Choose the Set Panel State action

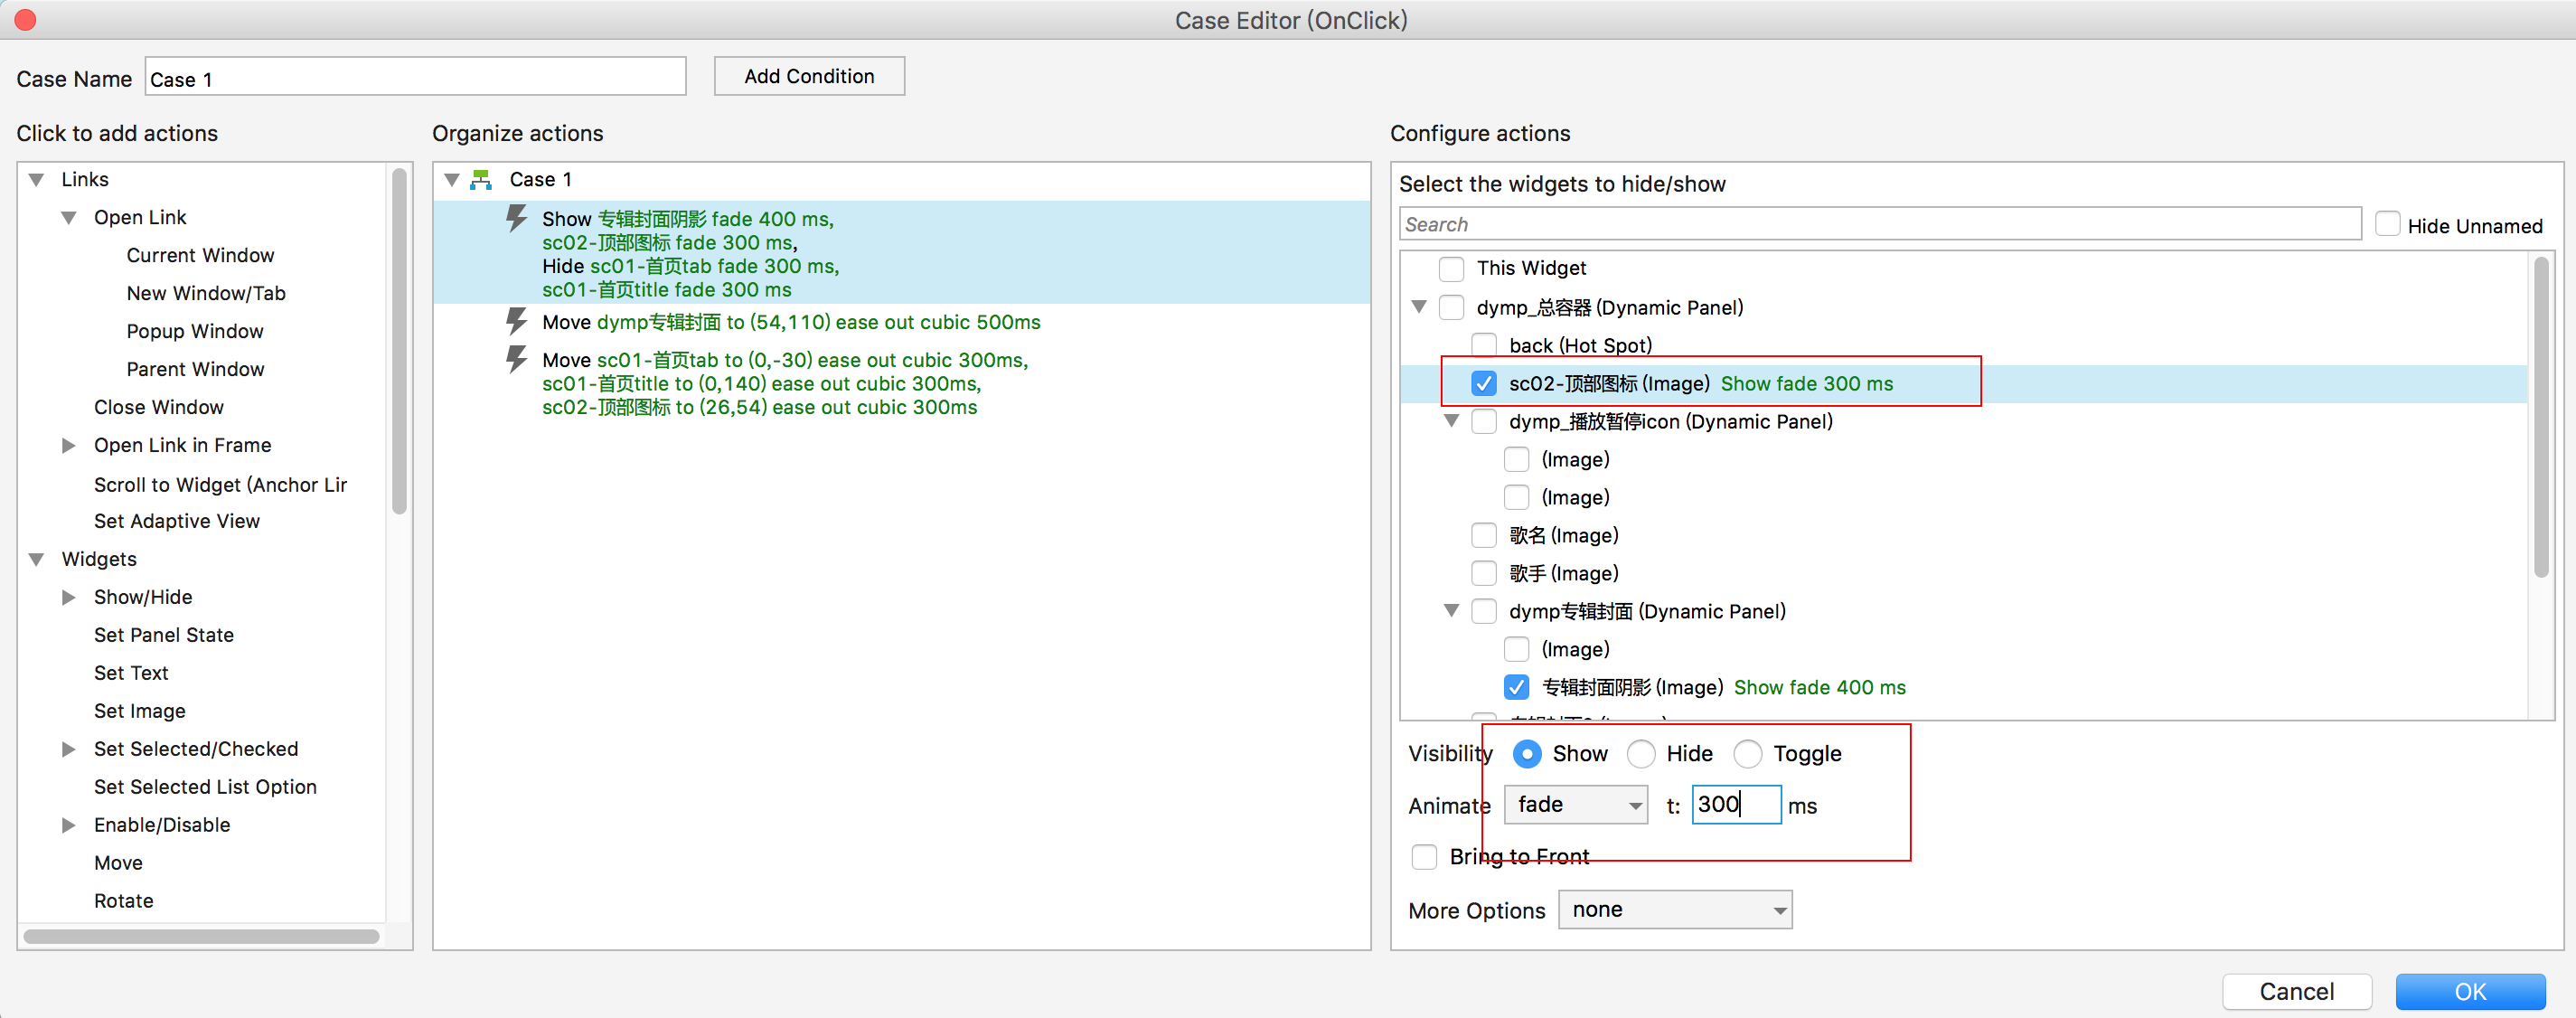pos(164,635)
